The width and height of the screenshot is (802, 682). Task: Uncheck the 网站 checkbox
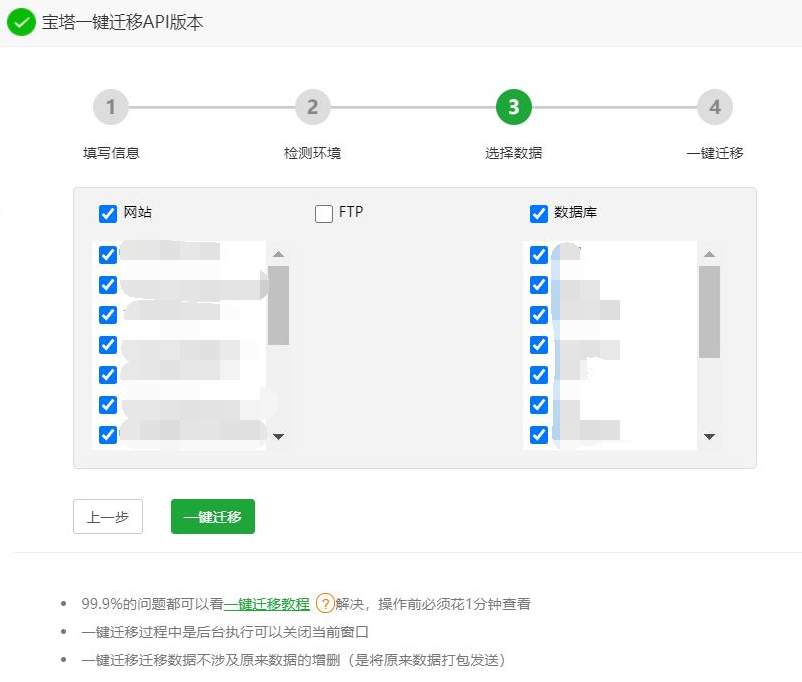tap(108, 213)
